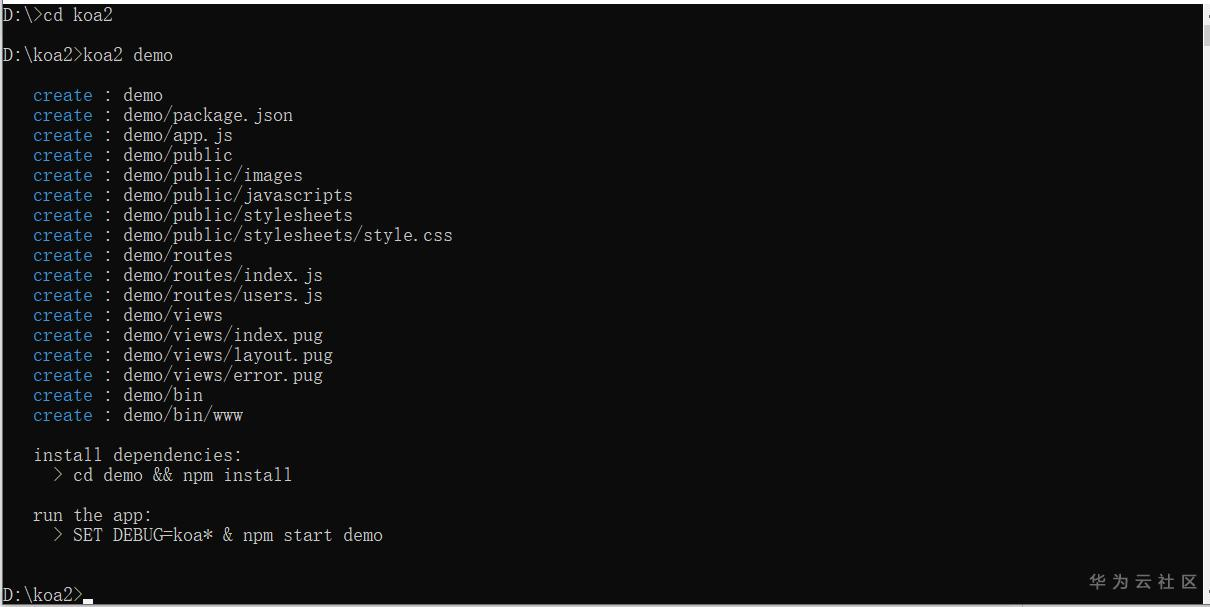
Task: Click the demo/public/images path text
Action: pyautogui.click(x=212, y=175)
